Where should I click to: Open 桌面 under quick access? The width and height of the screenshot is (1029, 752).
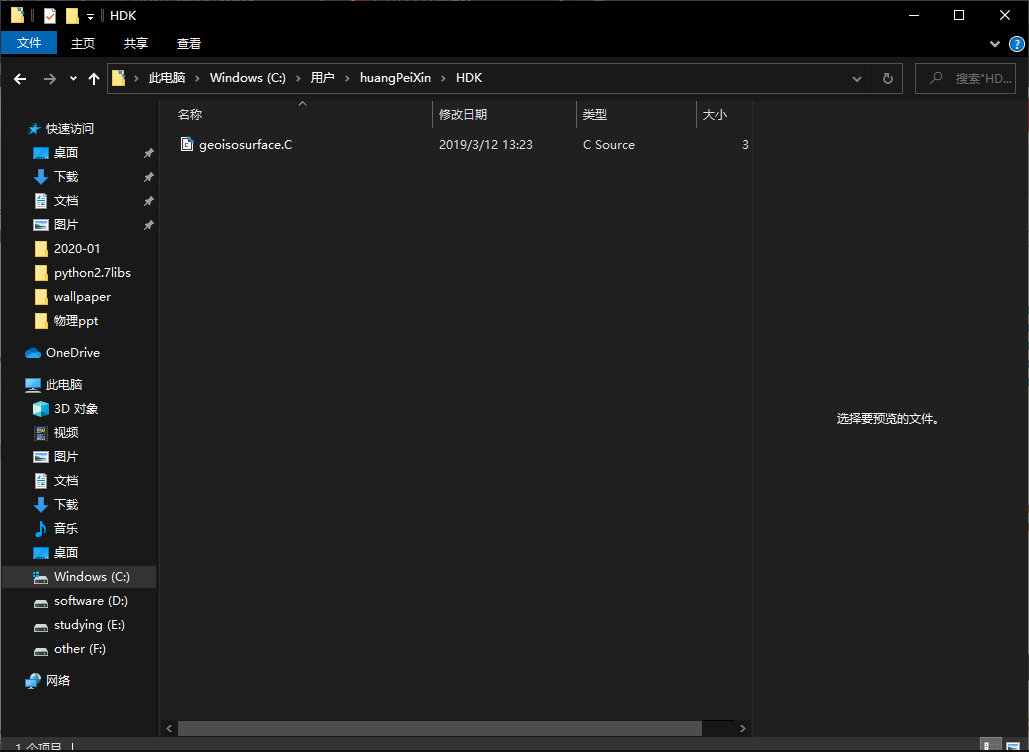66,153
